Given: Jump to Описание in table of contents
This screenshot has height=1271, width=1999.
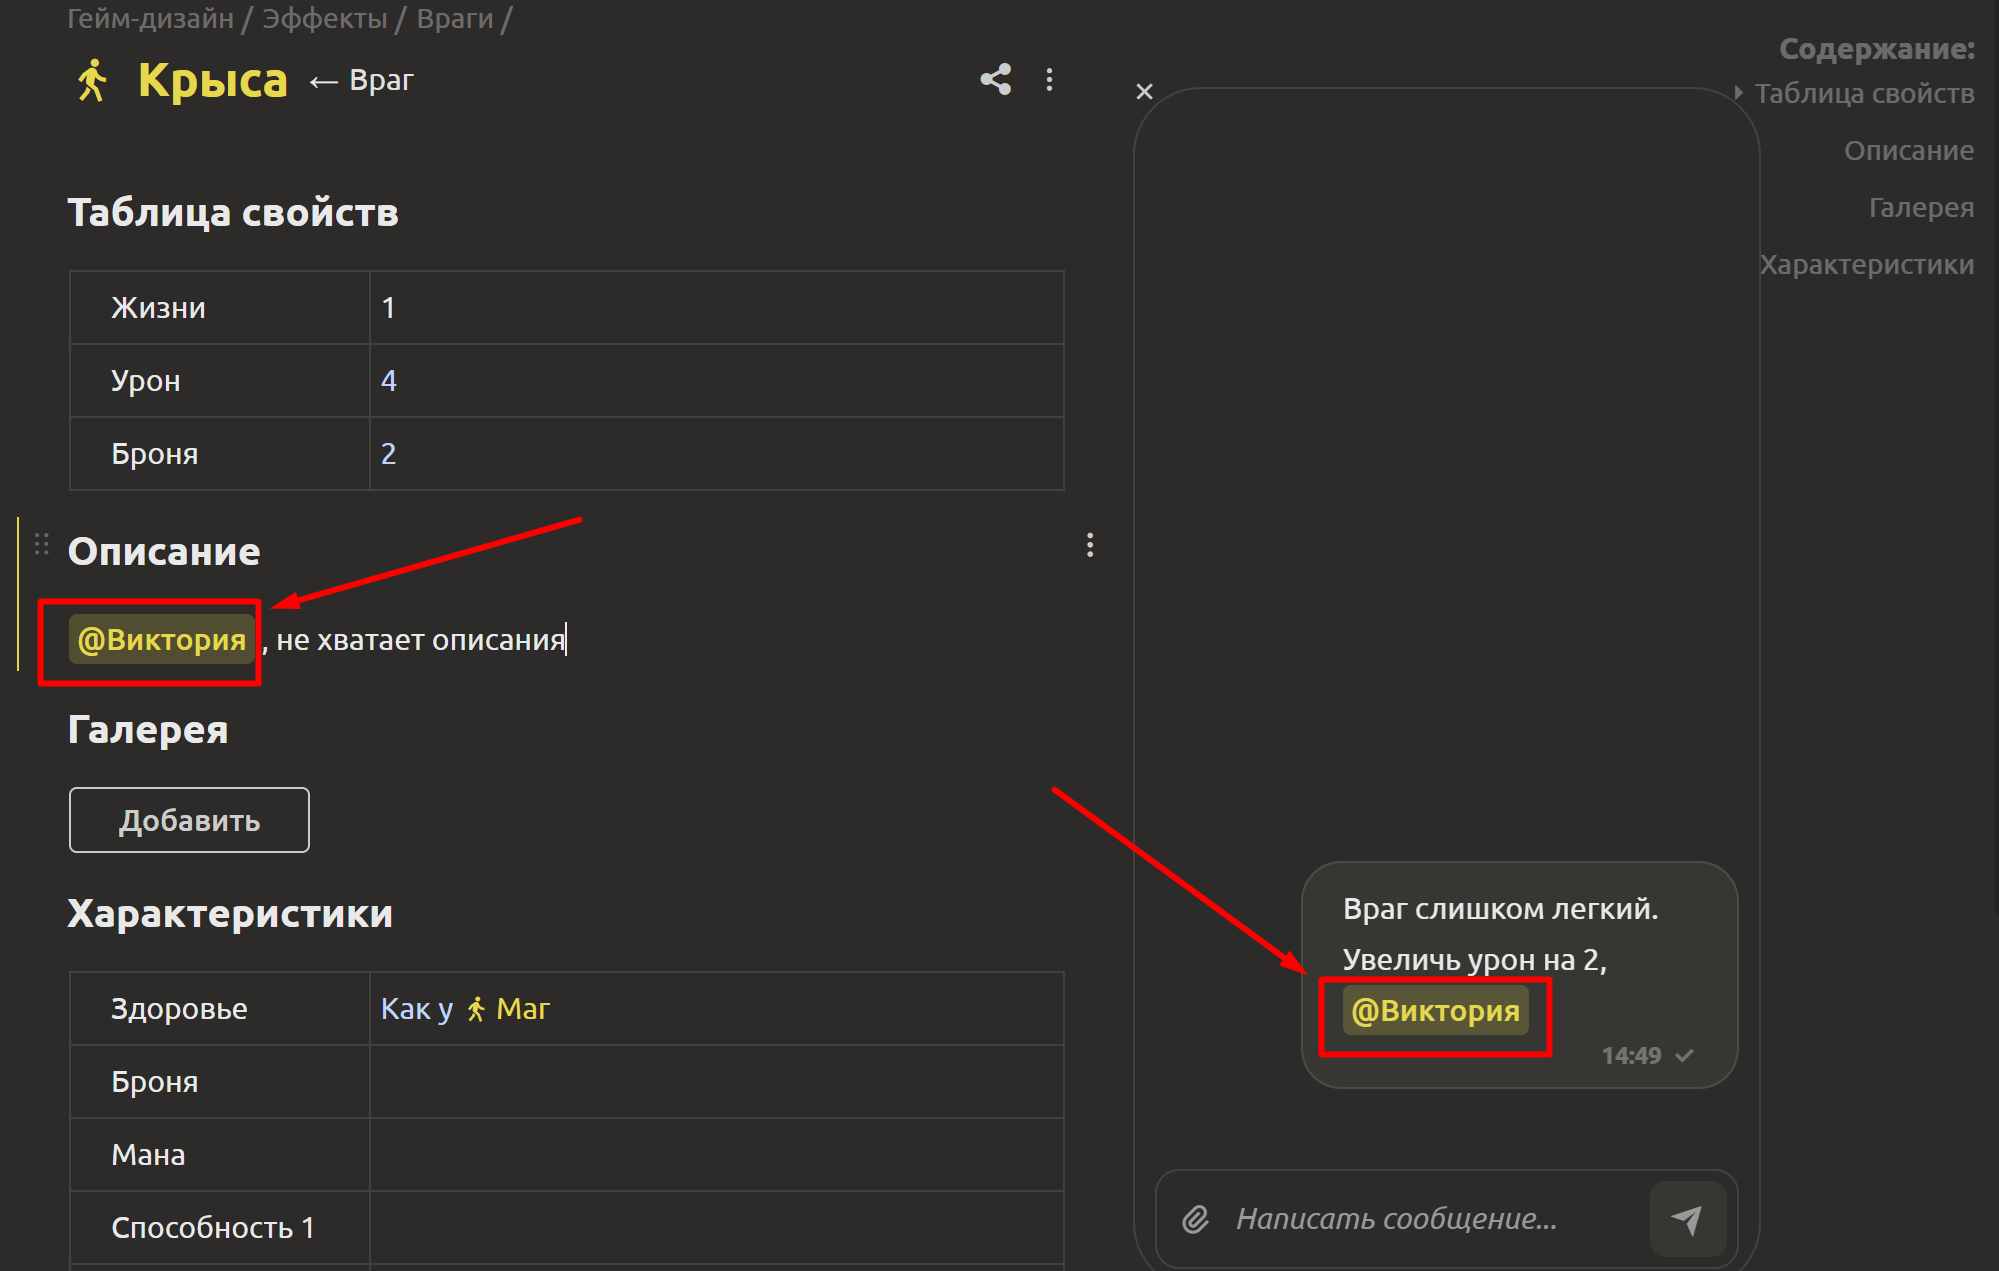Looking at the screenshot, I should click(1908, 151).
